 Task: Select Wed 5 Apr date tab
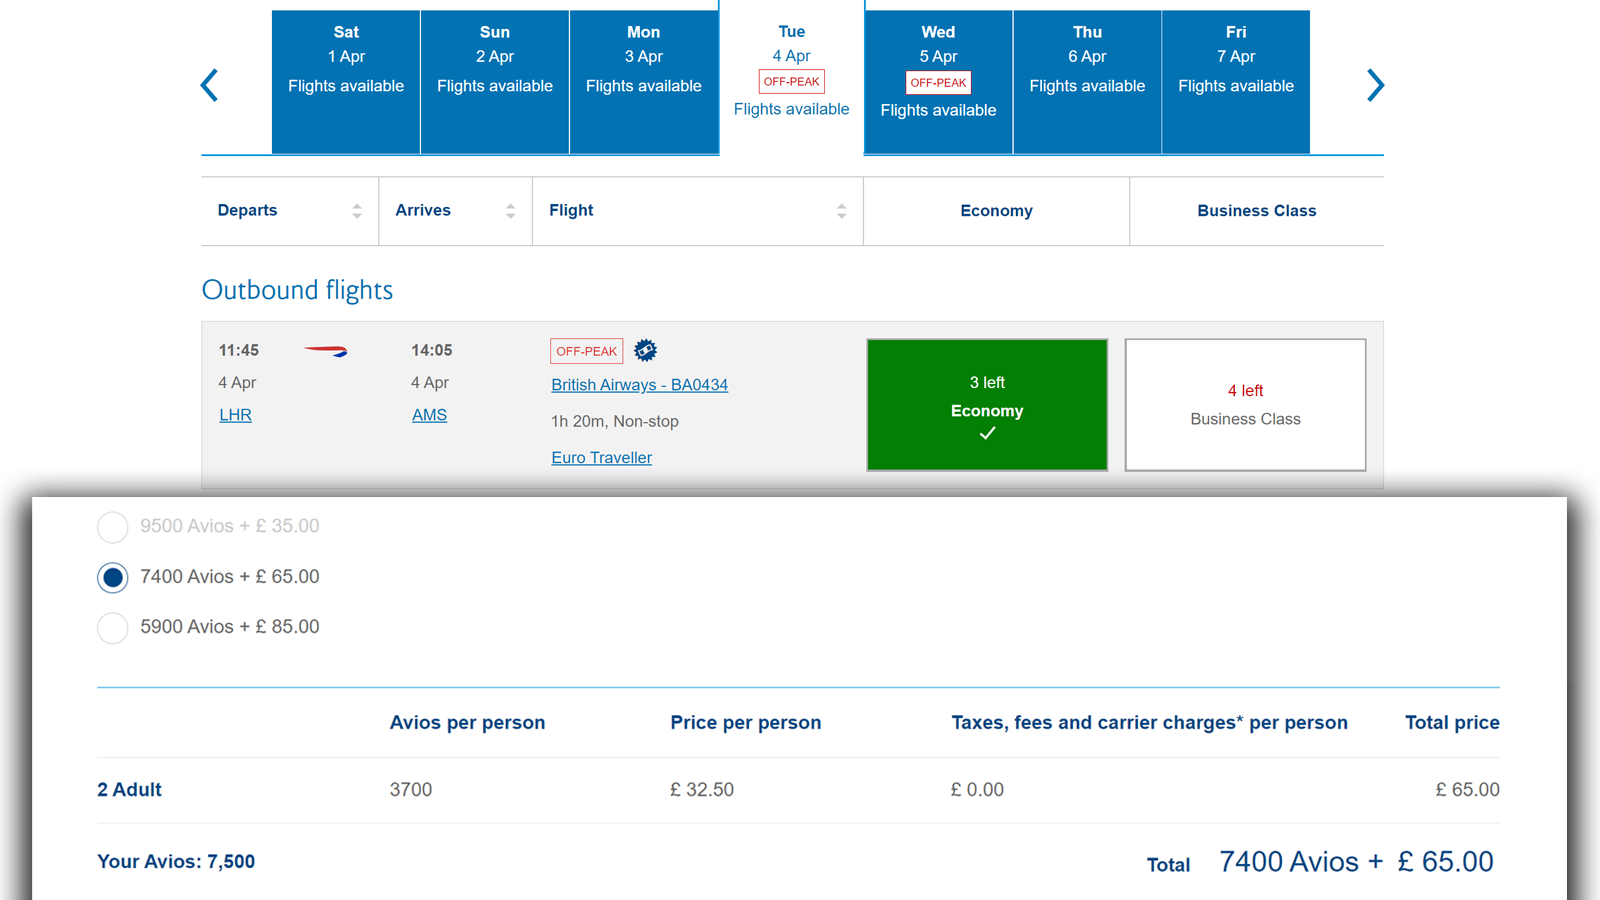(x=938, y=82)
